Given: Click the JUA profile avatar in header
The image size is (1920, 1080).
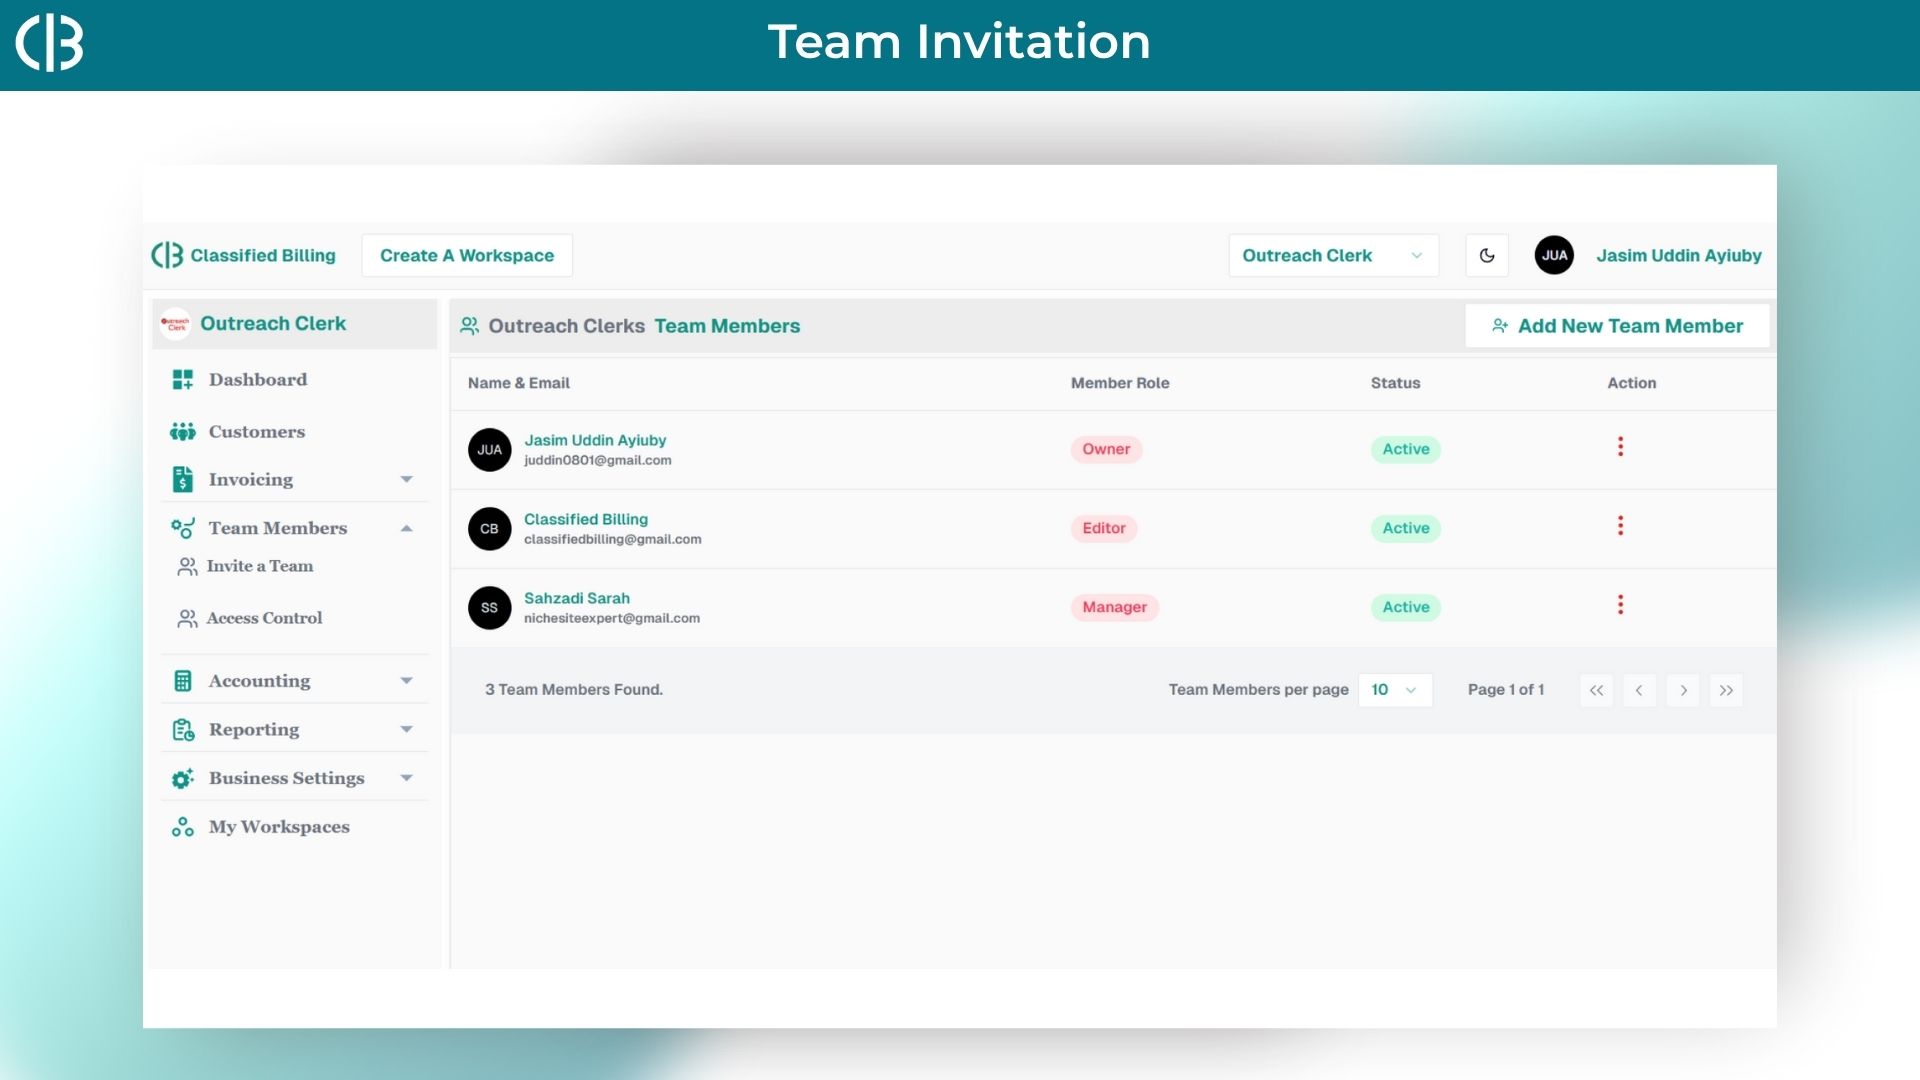Looking at the screenshot, I should click(x=1554, y=255).
